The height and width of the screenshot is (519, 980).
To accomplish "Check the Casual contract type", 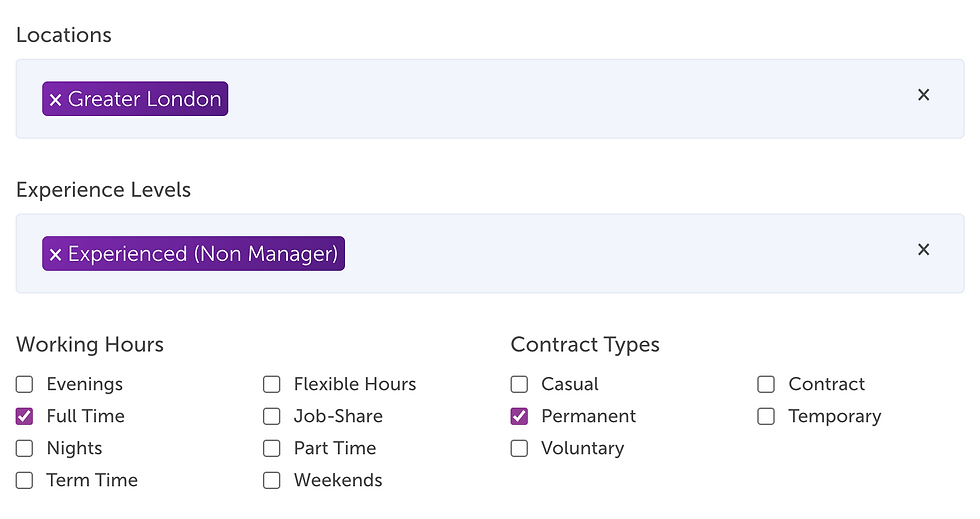I will coord(519,384).
